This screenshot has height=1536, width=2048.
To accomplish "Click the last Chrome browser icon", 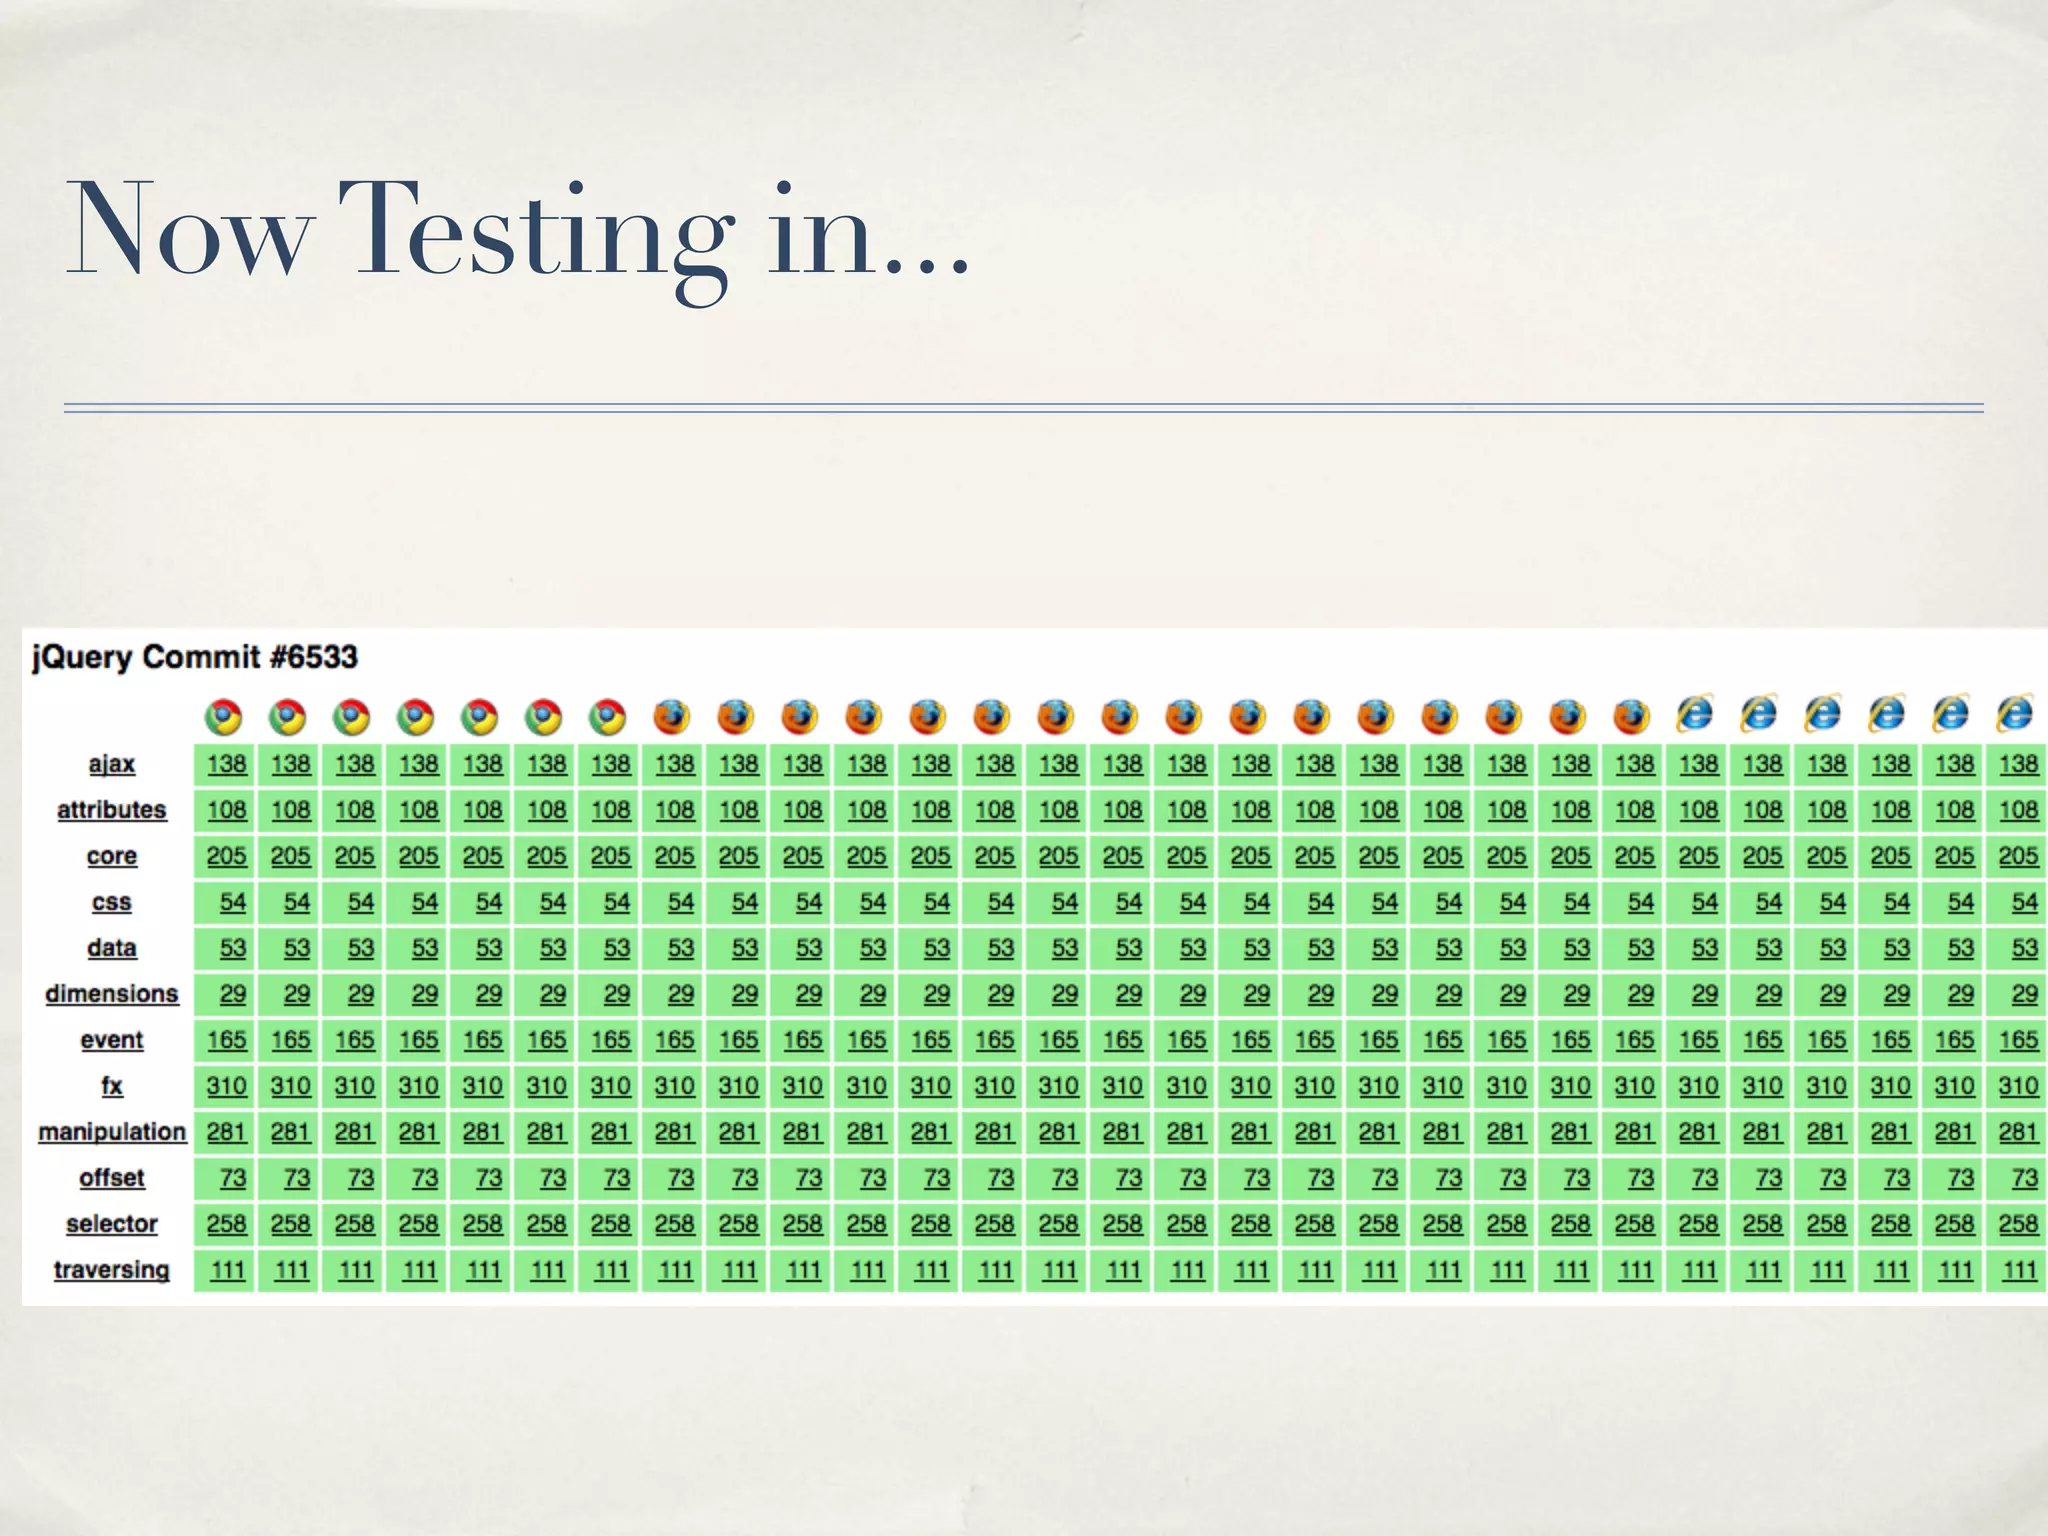I will [x=608, y=717].
